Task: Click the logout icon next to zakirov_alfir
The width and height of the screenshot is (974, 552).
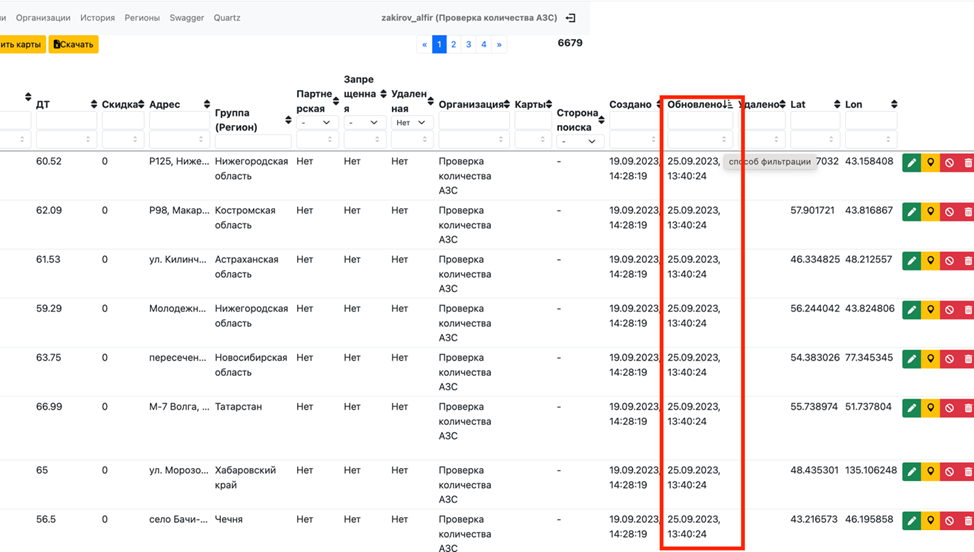Action: coord(570,18)
